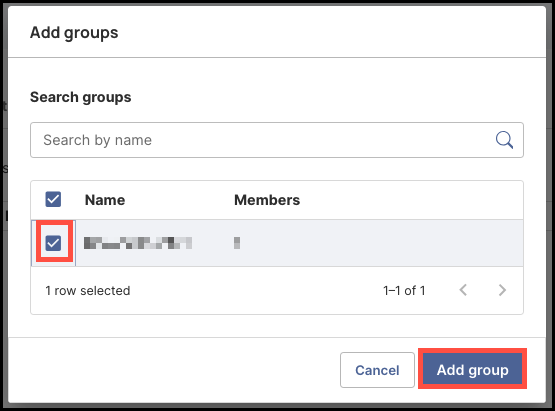555x411 pixels.
Task: Go to the previous page of groups
Action: click(463, 290)
